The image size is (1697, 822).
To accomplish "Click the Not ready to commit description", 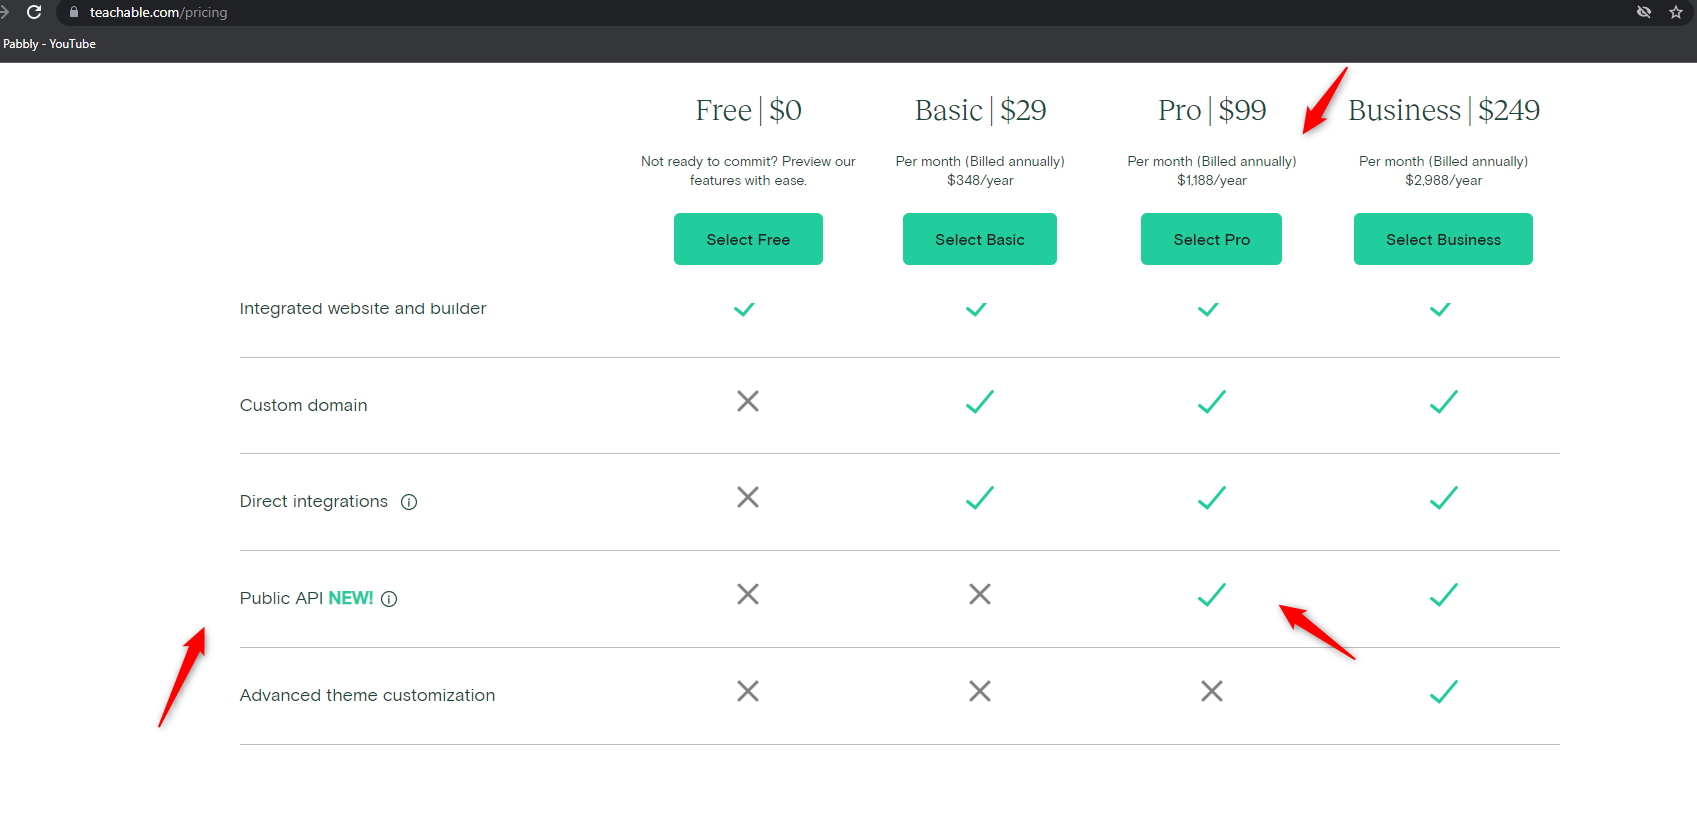I will 748,171.
